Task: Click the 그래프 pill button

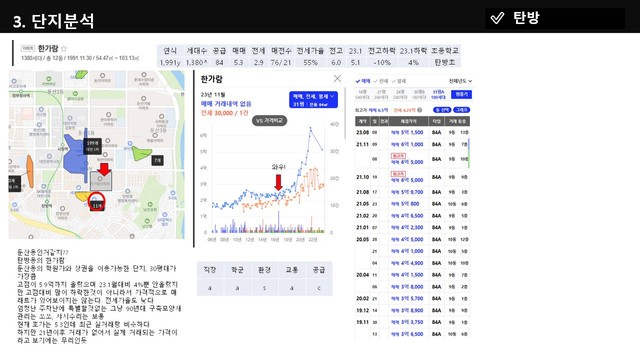Action: click(462, 110)
